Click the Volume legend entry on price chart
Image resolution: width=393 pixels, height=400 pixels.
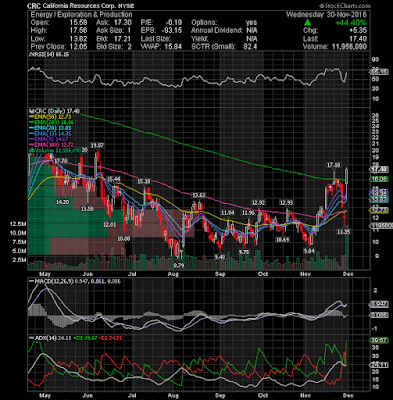[x=55, y=151]
